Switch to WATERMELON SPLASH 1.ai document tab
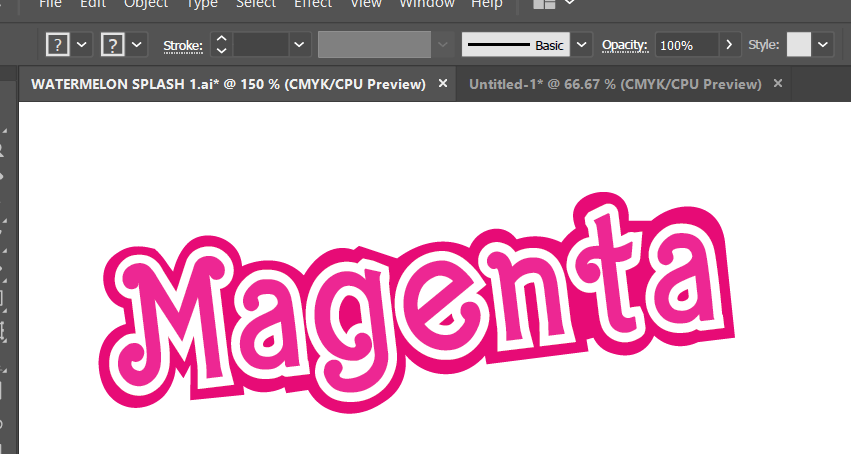This screenshot has width=851, height=454. pyautogui.click(x=228, y=84)
